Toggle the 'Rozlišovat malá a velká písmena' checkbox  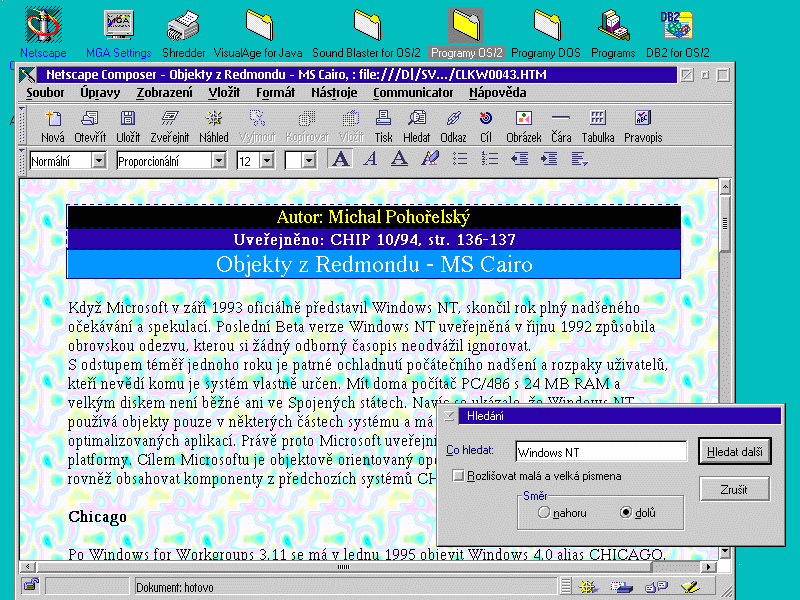point(459,476)
